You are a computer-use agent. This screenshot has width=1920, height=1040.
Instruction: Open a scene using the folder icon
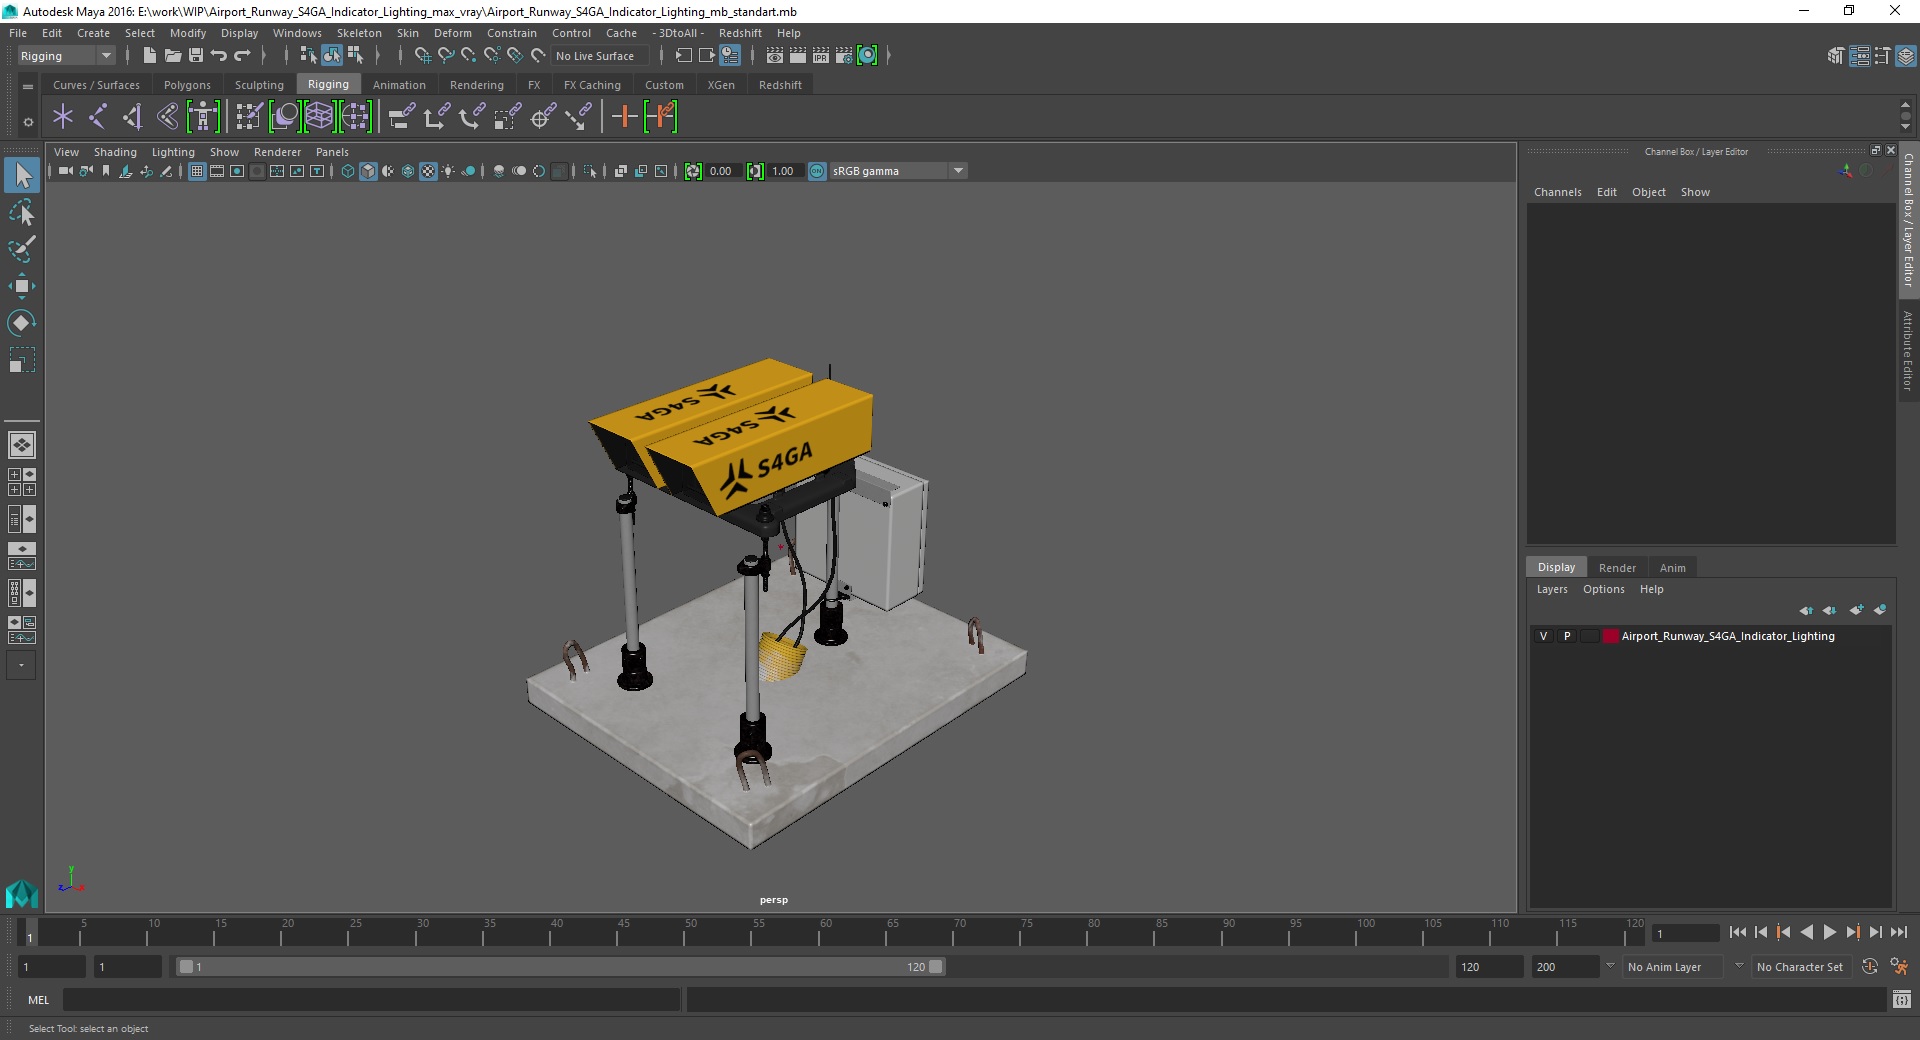click(172, 56)
